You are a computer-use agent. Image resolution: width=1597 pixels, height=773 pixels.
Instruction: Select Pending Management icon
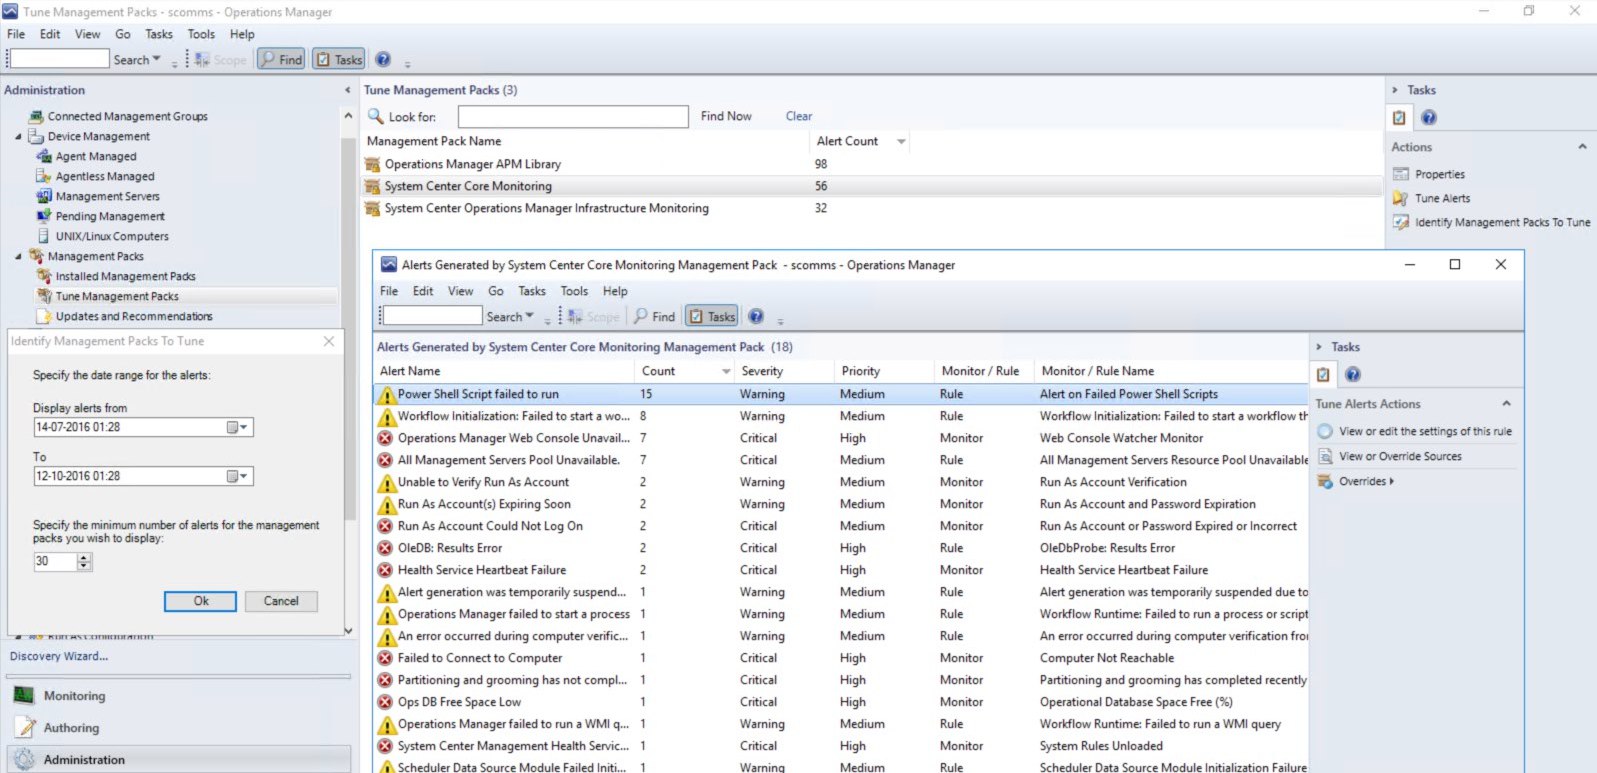click(x=44, y=216)
